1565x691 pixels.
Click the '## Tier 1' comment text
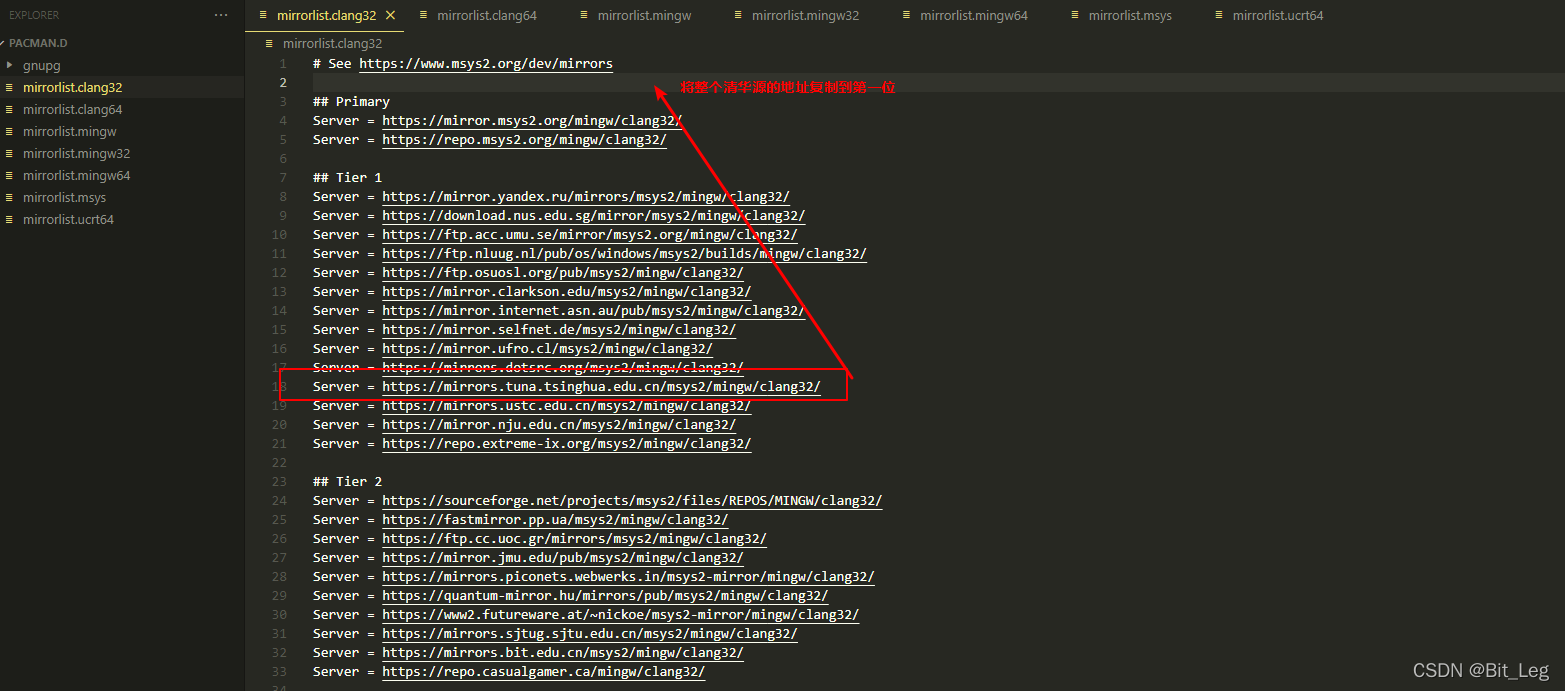tap(347, 177)
